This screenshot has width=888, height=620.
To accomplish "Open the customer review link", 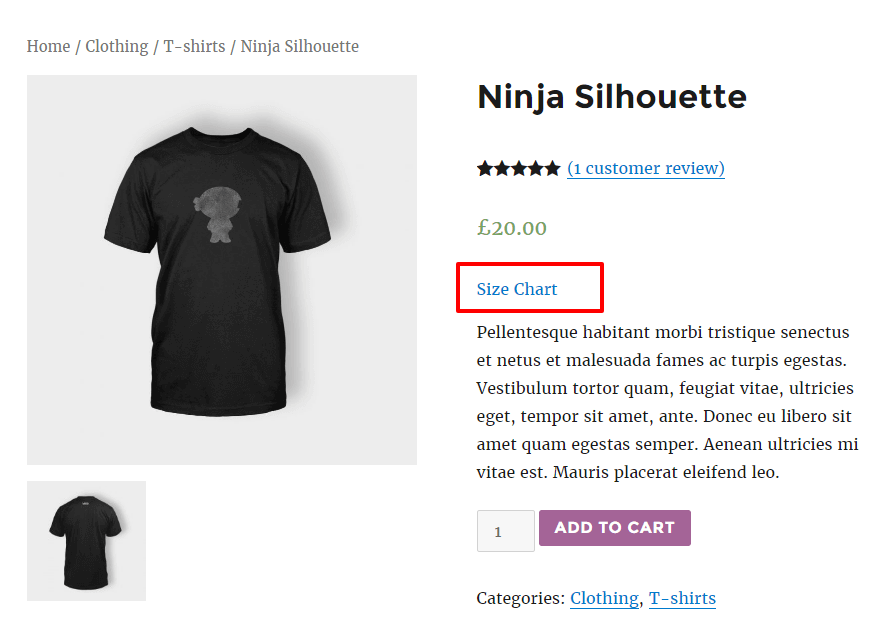I will (646, 168).
